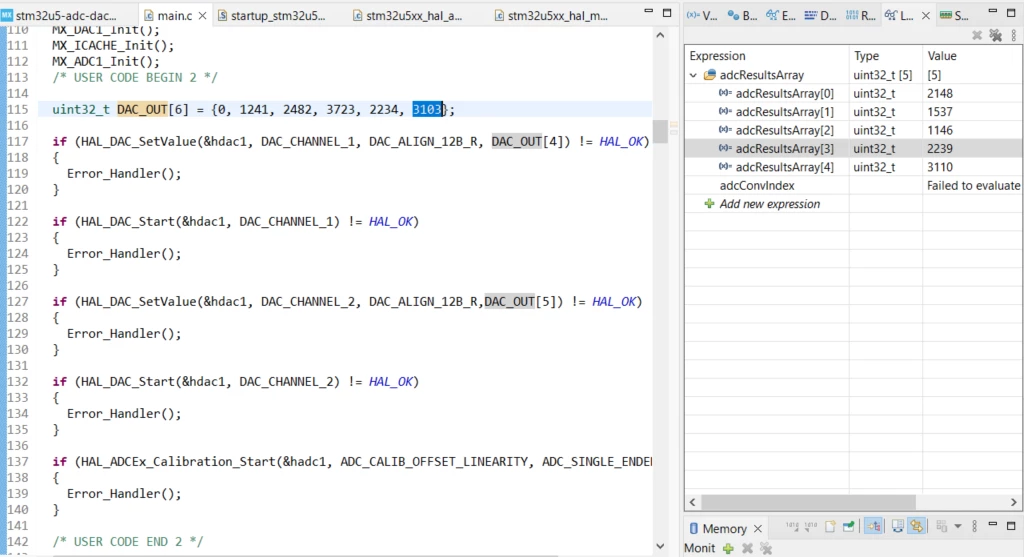
Task: Switch to startup_stm32u5 editor tab
Action: click(272, 16)
